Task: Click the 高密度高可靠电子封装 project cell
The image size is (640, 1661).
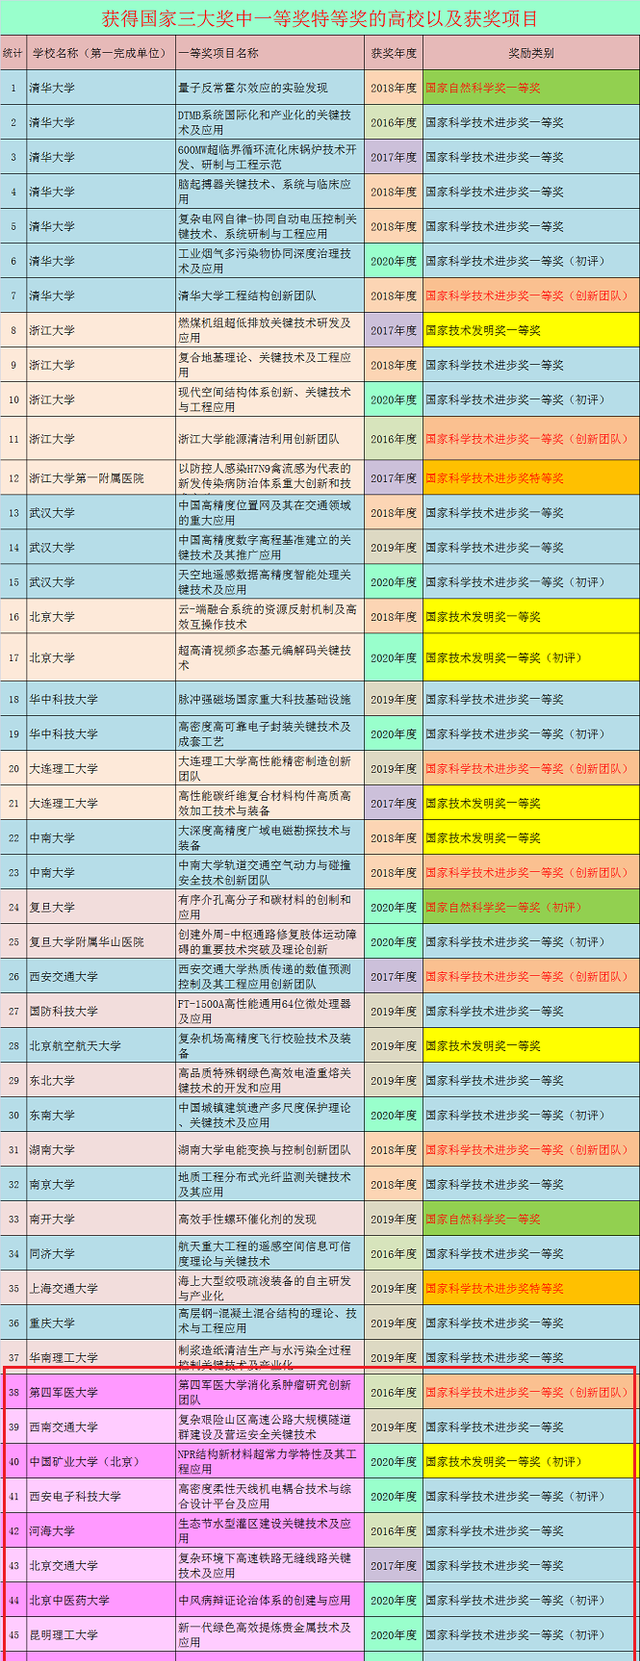Action: [x=270, y=734]
